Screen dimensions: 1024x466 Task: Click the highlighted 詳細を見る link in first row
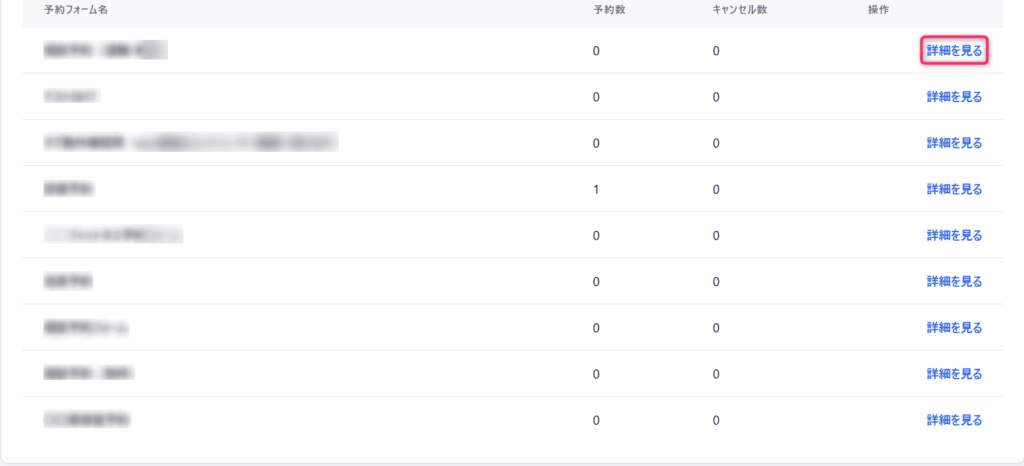[x=954, y=50]
